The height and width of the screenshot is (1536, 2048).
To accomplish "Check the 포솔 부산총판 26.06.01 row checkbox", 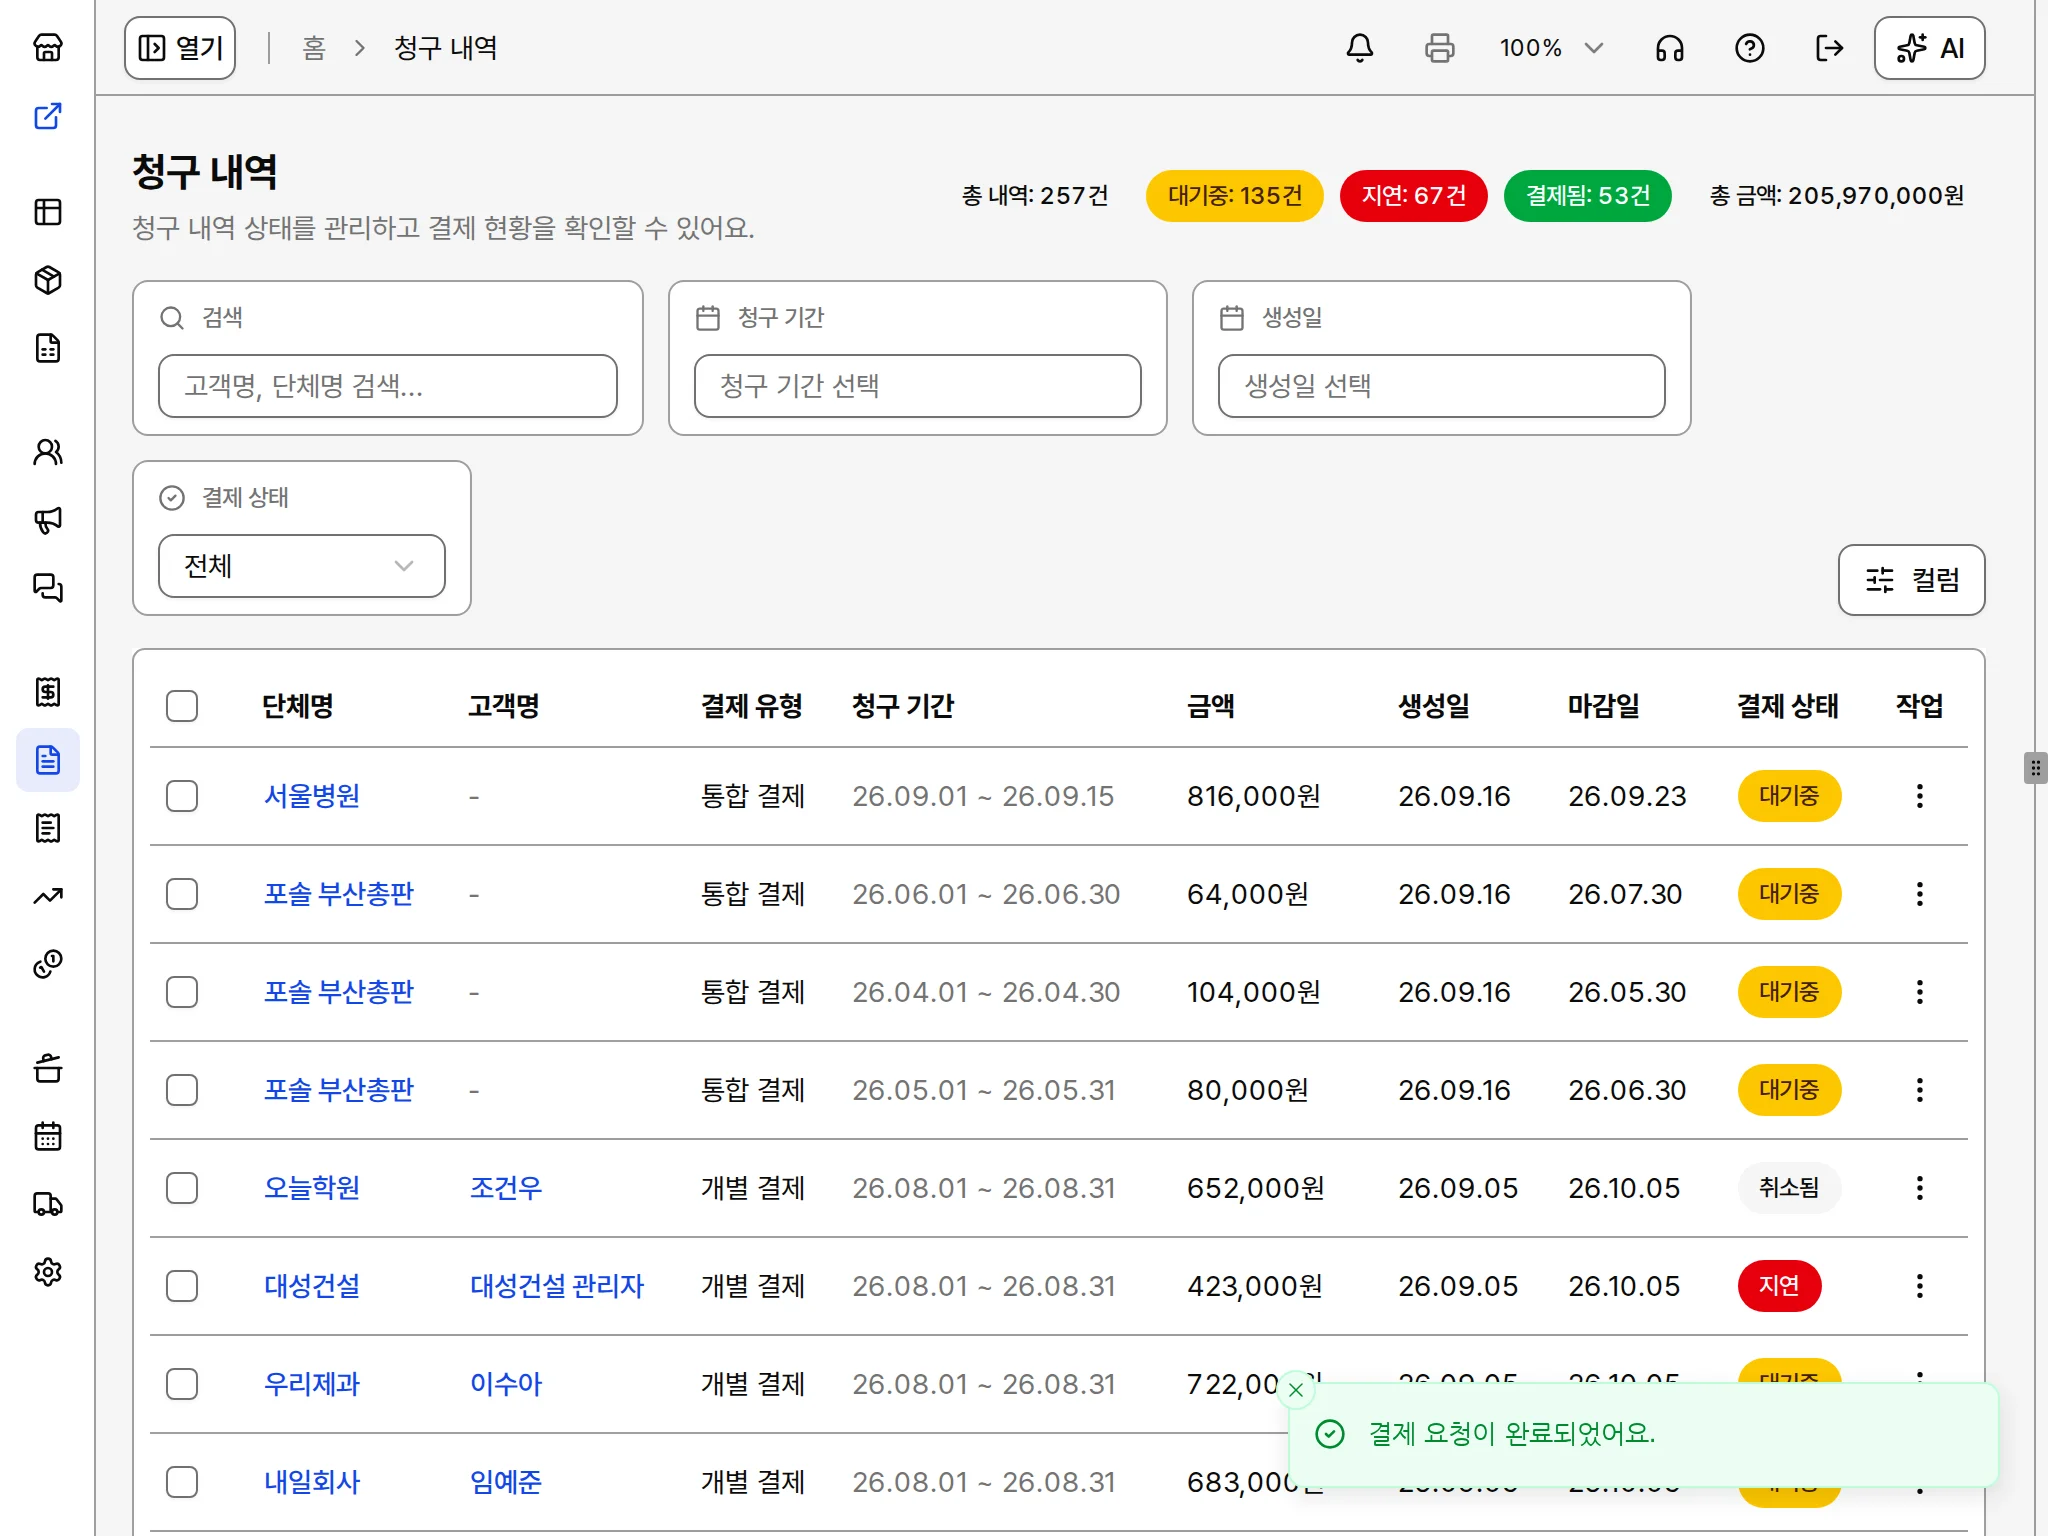I will click(x=182, y=894).
